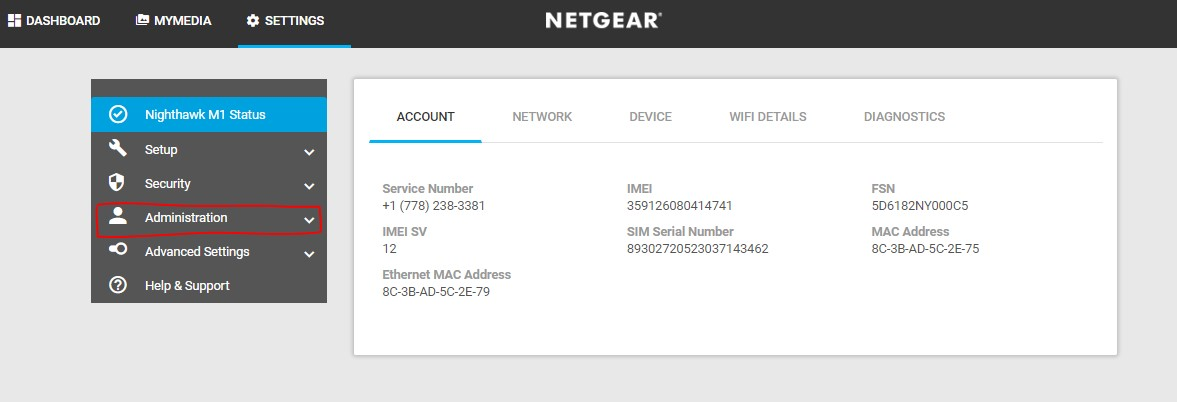
Task: Open the DASHBOARD menu
Action: [x=54, y=21]
